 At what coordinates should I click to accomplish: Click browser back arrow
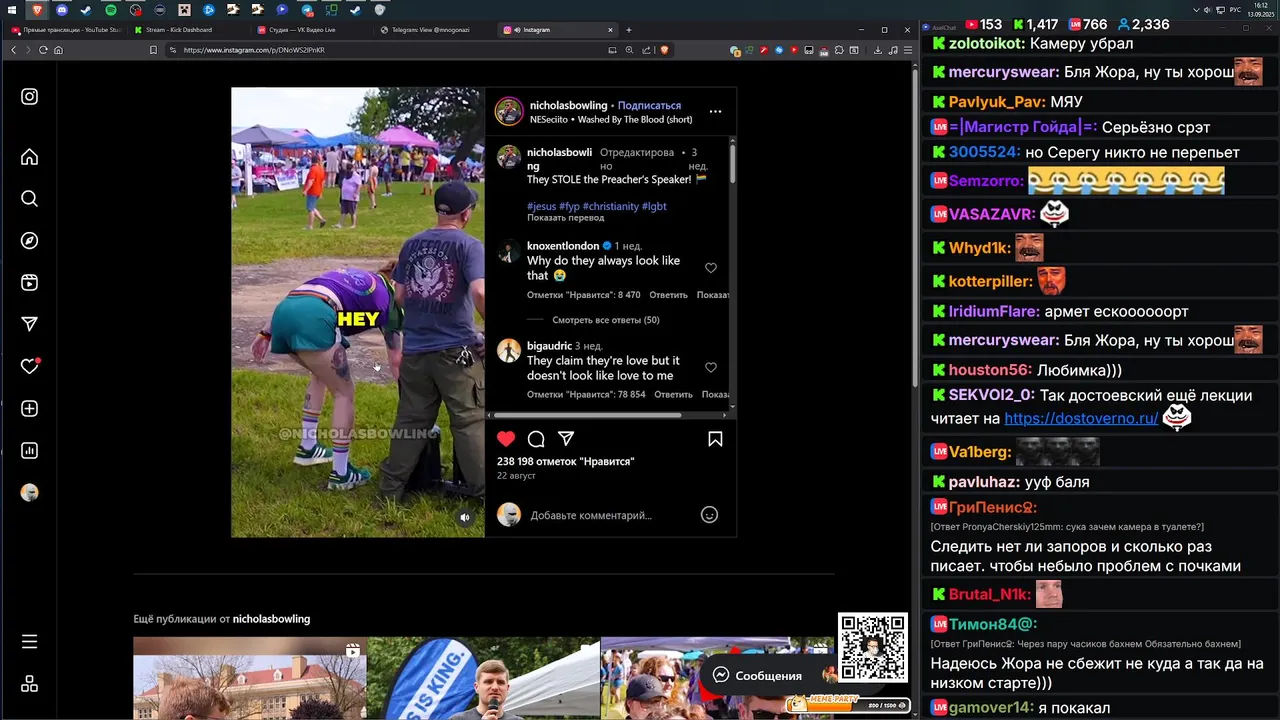[x=13, y=50]
